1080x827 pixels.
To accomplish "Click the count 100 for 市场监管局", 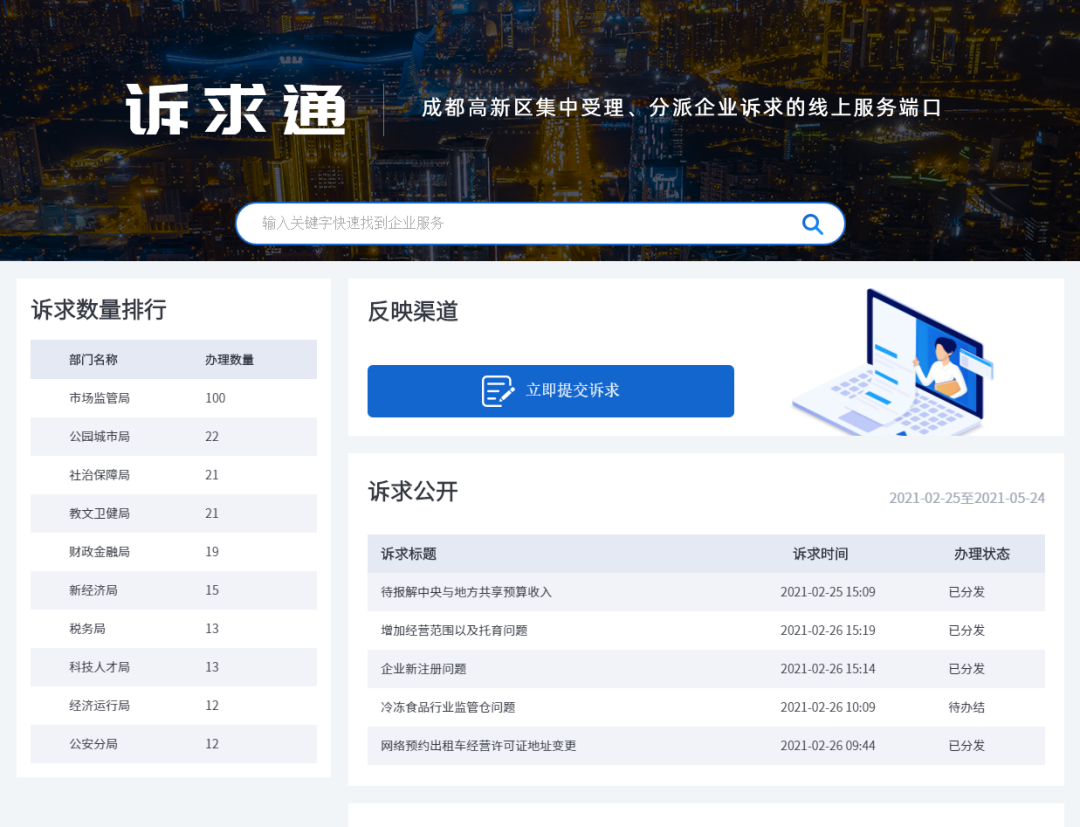I will click(215, 398).
